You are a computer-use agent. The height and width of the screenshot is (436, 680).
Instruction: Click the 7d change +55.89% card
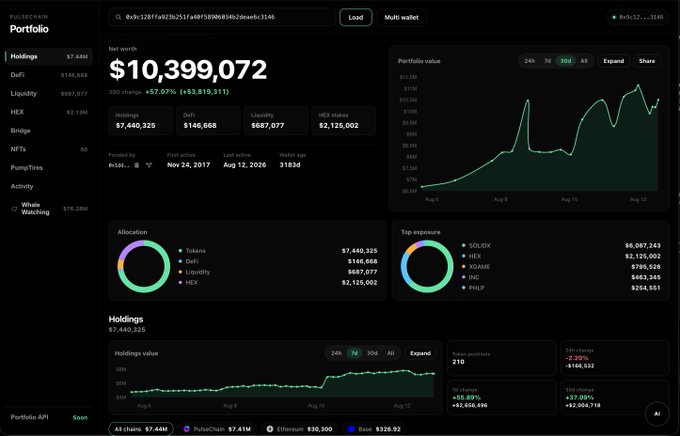point(501,397)
